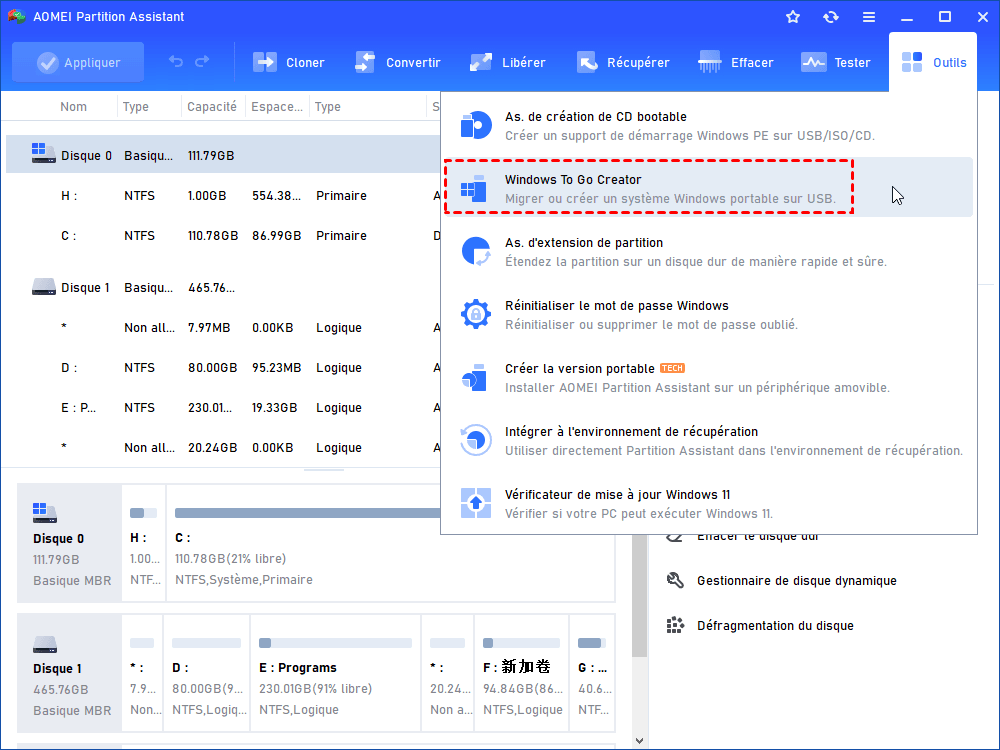Select As. de création de CD bootable
The width and height of the screenshot is (1000, 750).
tap(708, 126)
